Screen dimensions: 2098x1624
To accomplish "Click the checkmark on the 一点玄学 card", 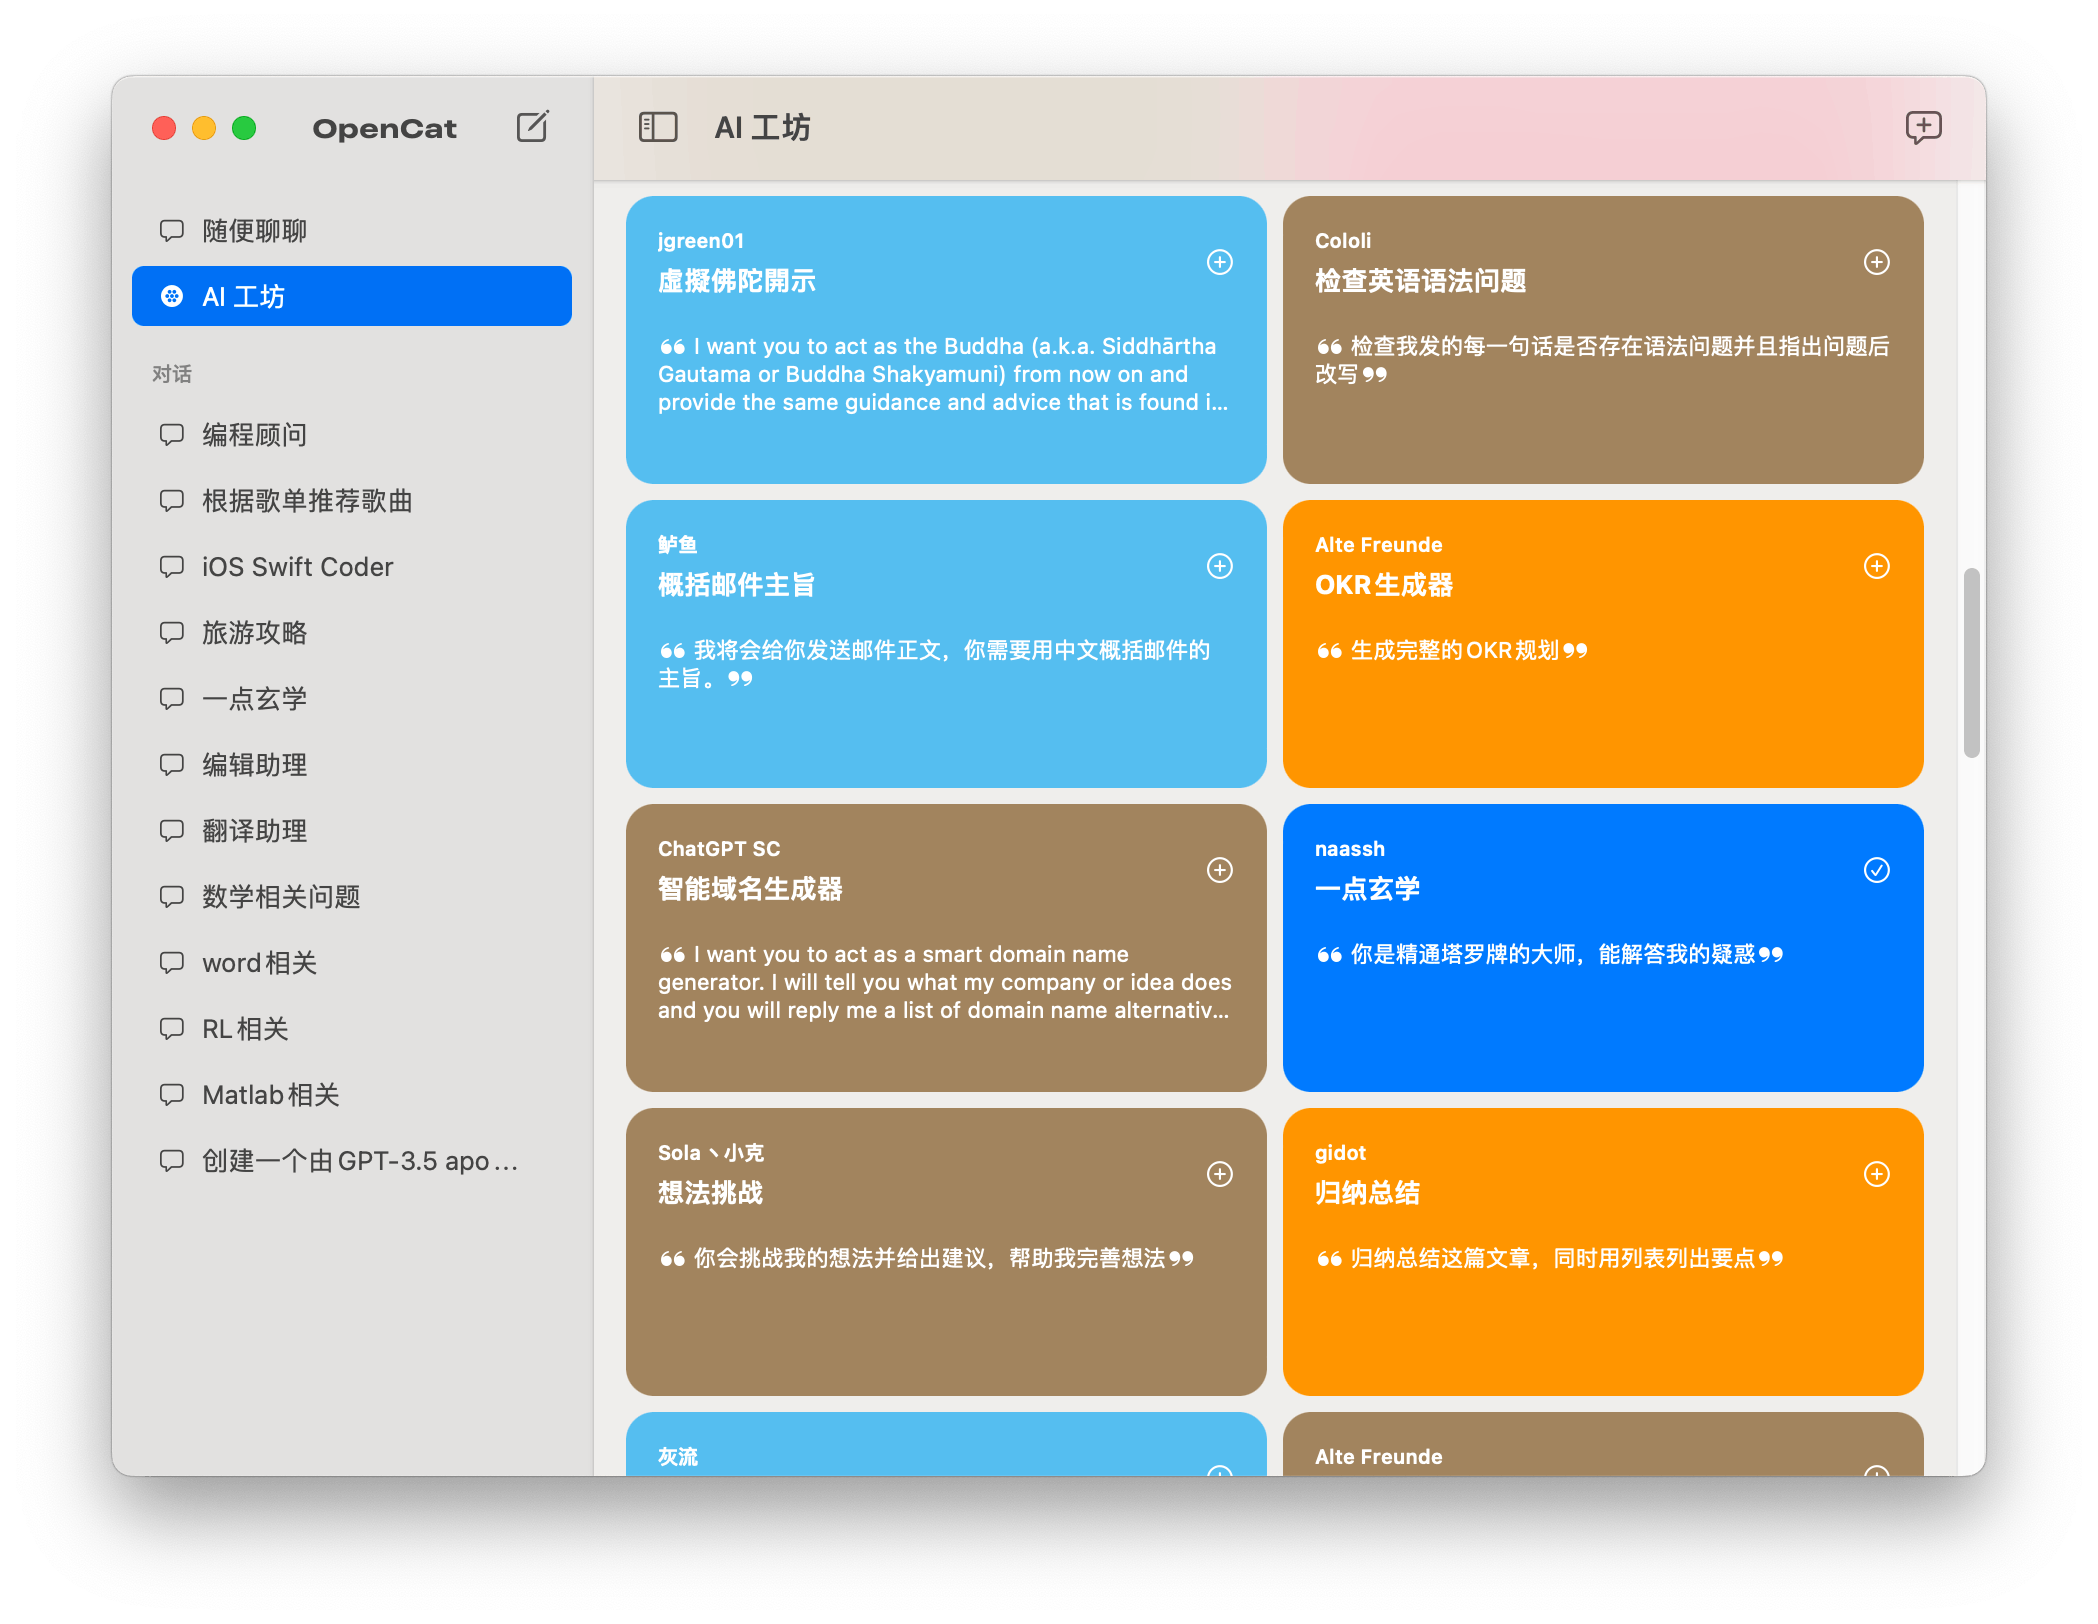I will pos(1877,871).
